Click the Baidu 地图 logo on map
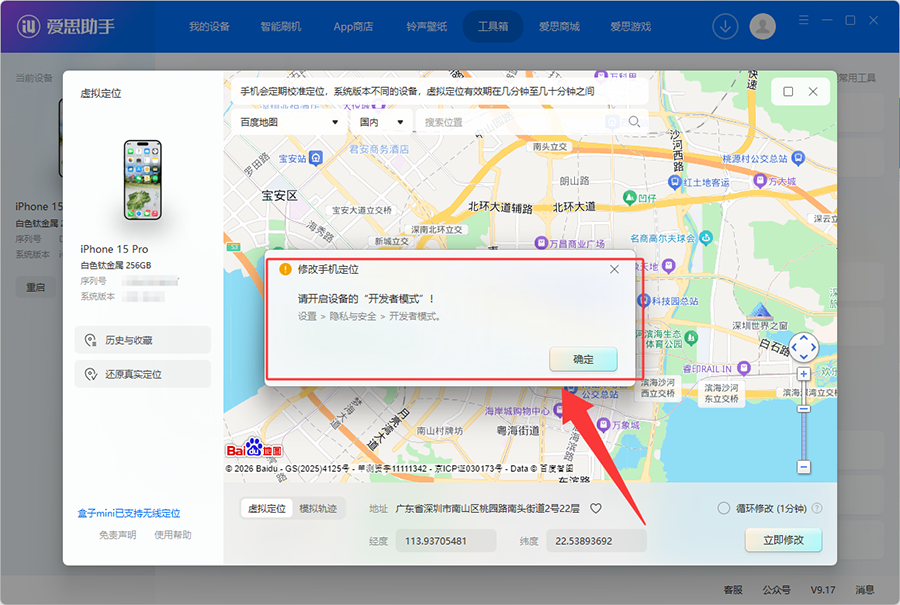This screenshot has height=605, width=900. pyautogui.click(x=254, y=448)
